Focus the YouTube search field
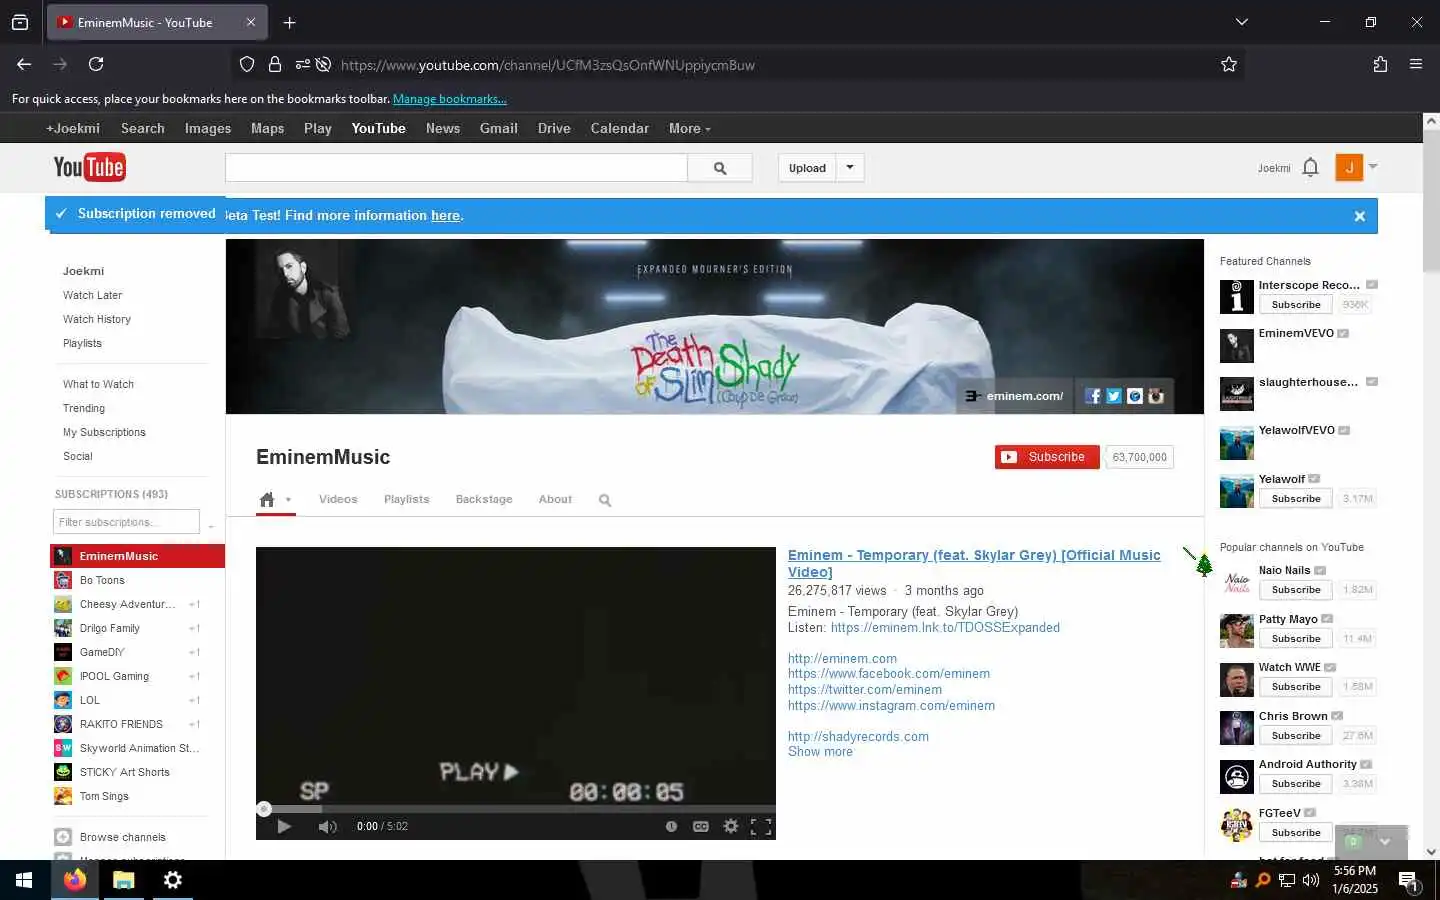Screen dimensions: 1440x900 coord(456,168)
